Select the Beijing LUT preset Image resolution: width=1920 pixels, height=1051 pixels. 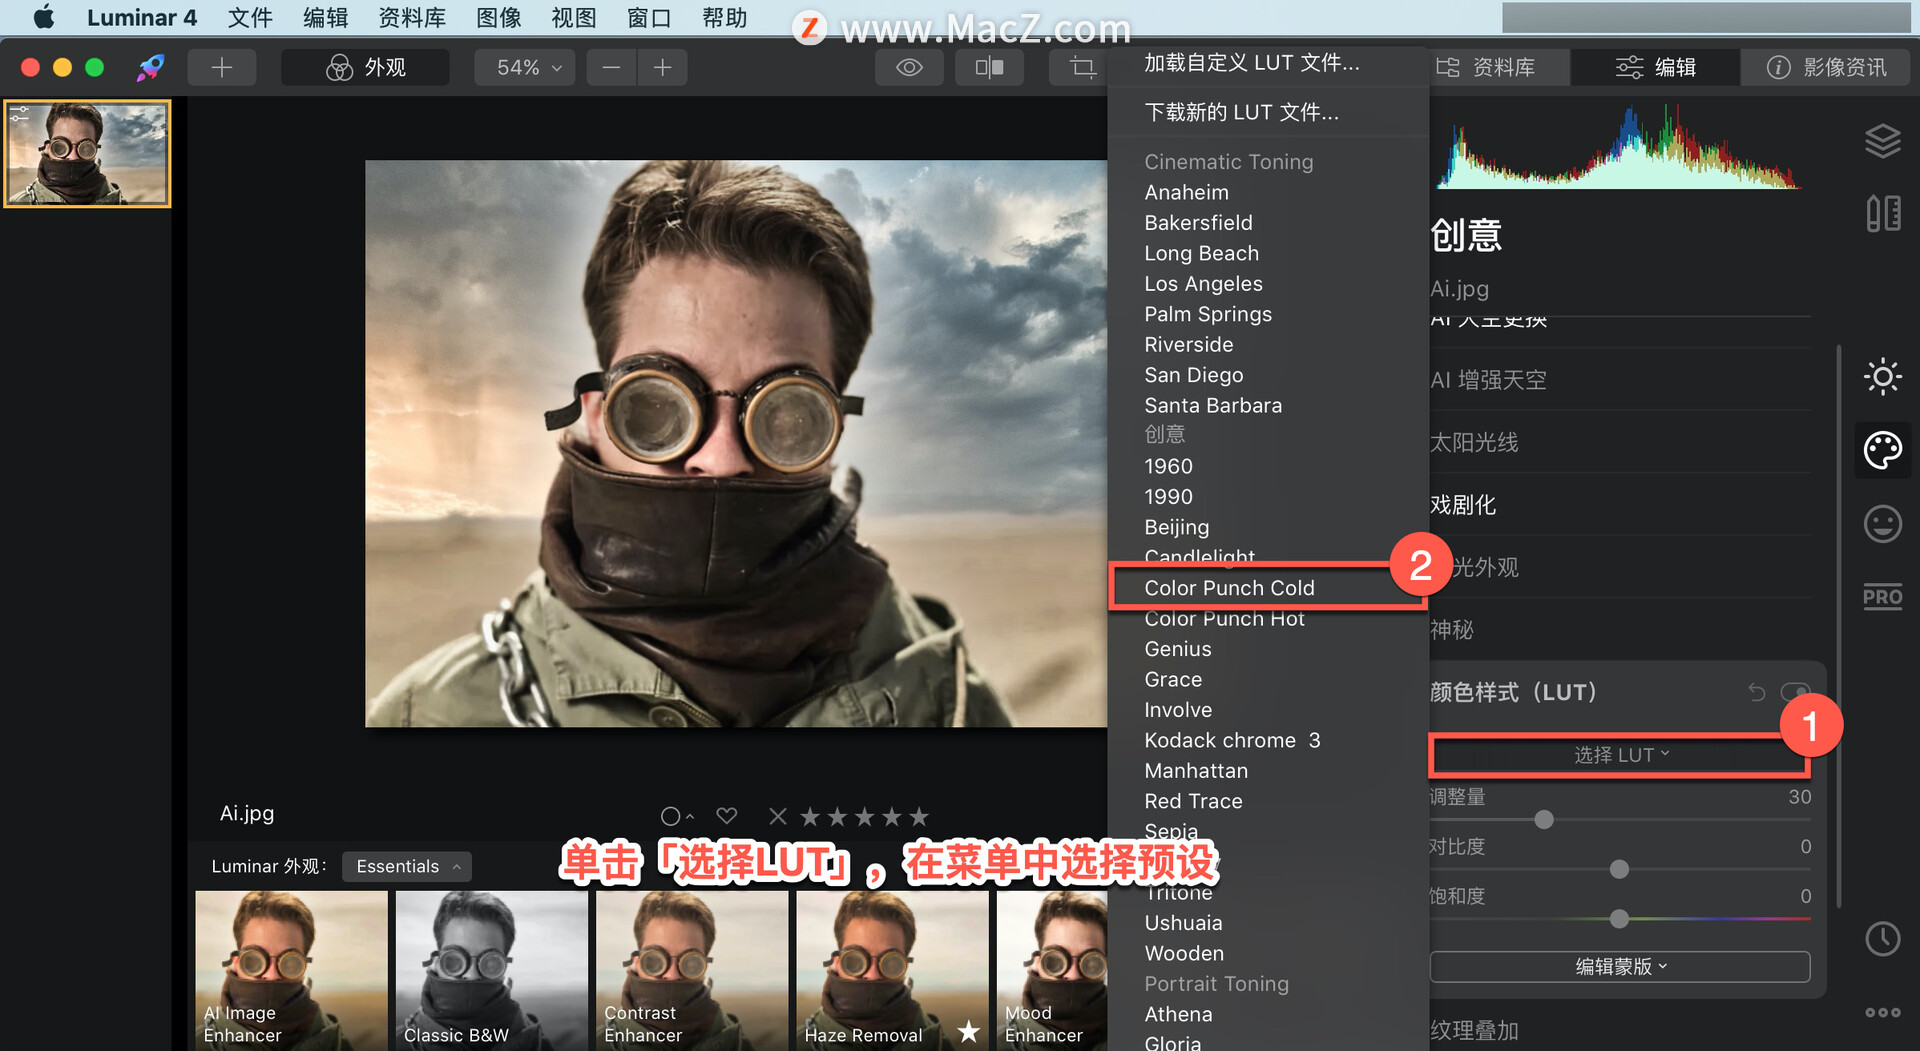(x=1176, y=527)
